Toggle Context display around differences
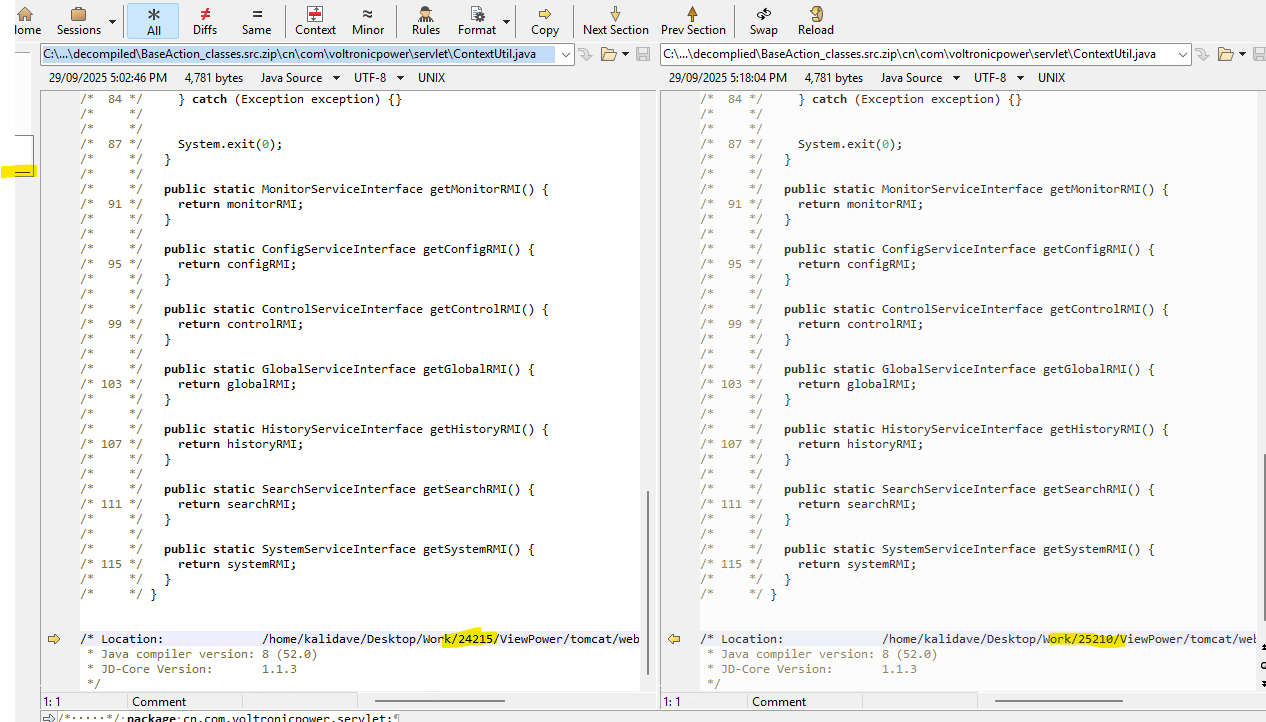 315,20
